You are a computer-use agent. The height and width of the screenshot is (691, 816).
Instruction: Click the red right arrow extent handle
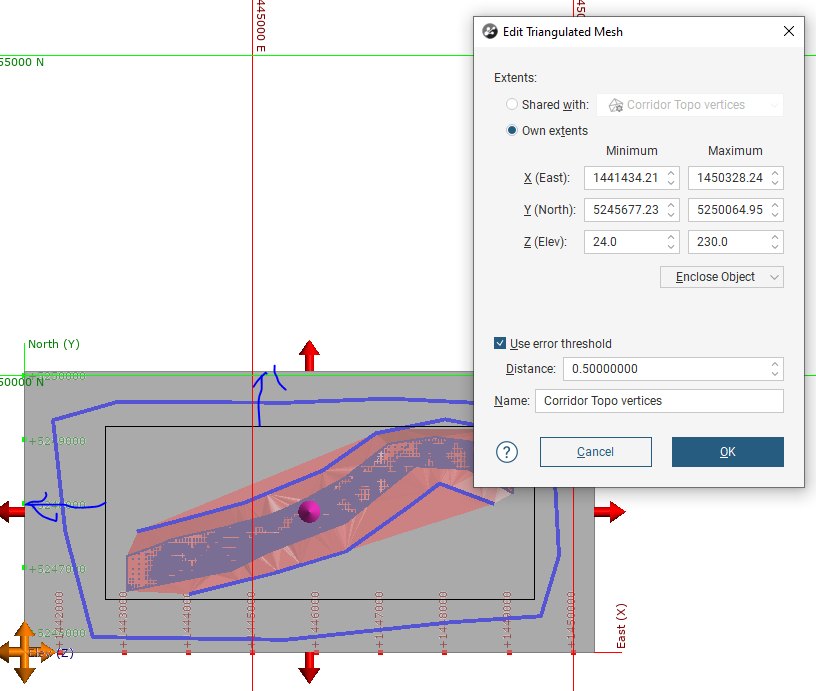(609, 512)
